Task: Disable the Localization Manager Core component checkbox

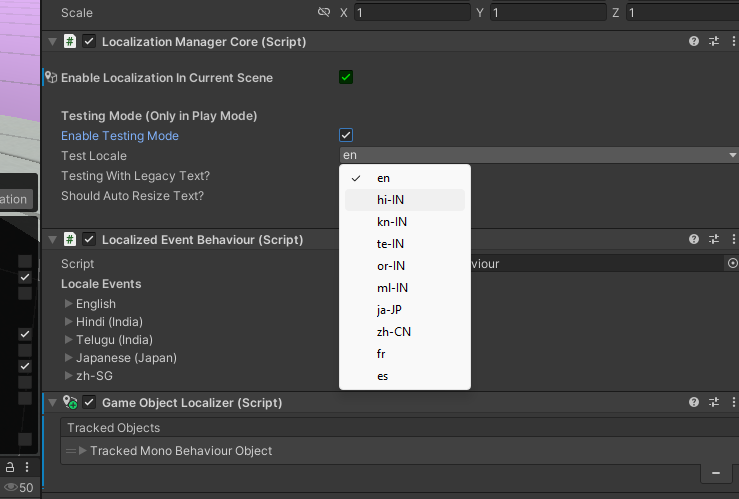Action: [x=89, y=41]
